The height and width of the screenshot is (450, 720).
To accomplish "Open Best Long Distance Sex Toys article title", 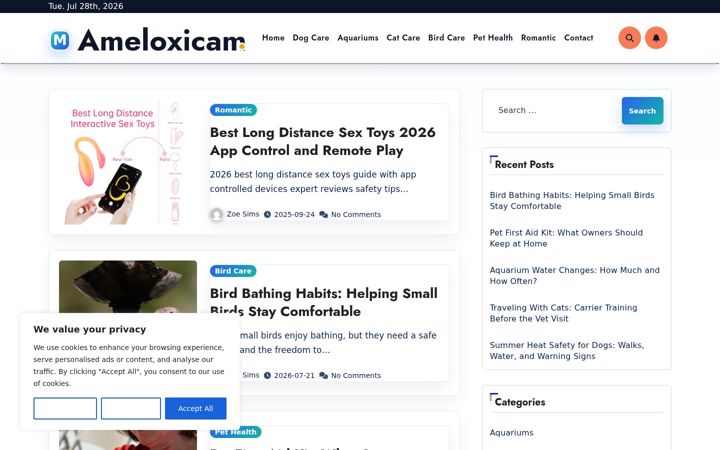I will point(322,141).
